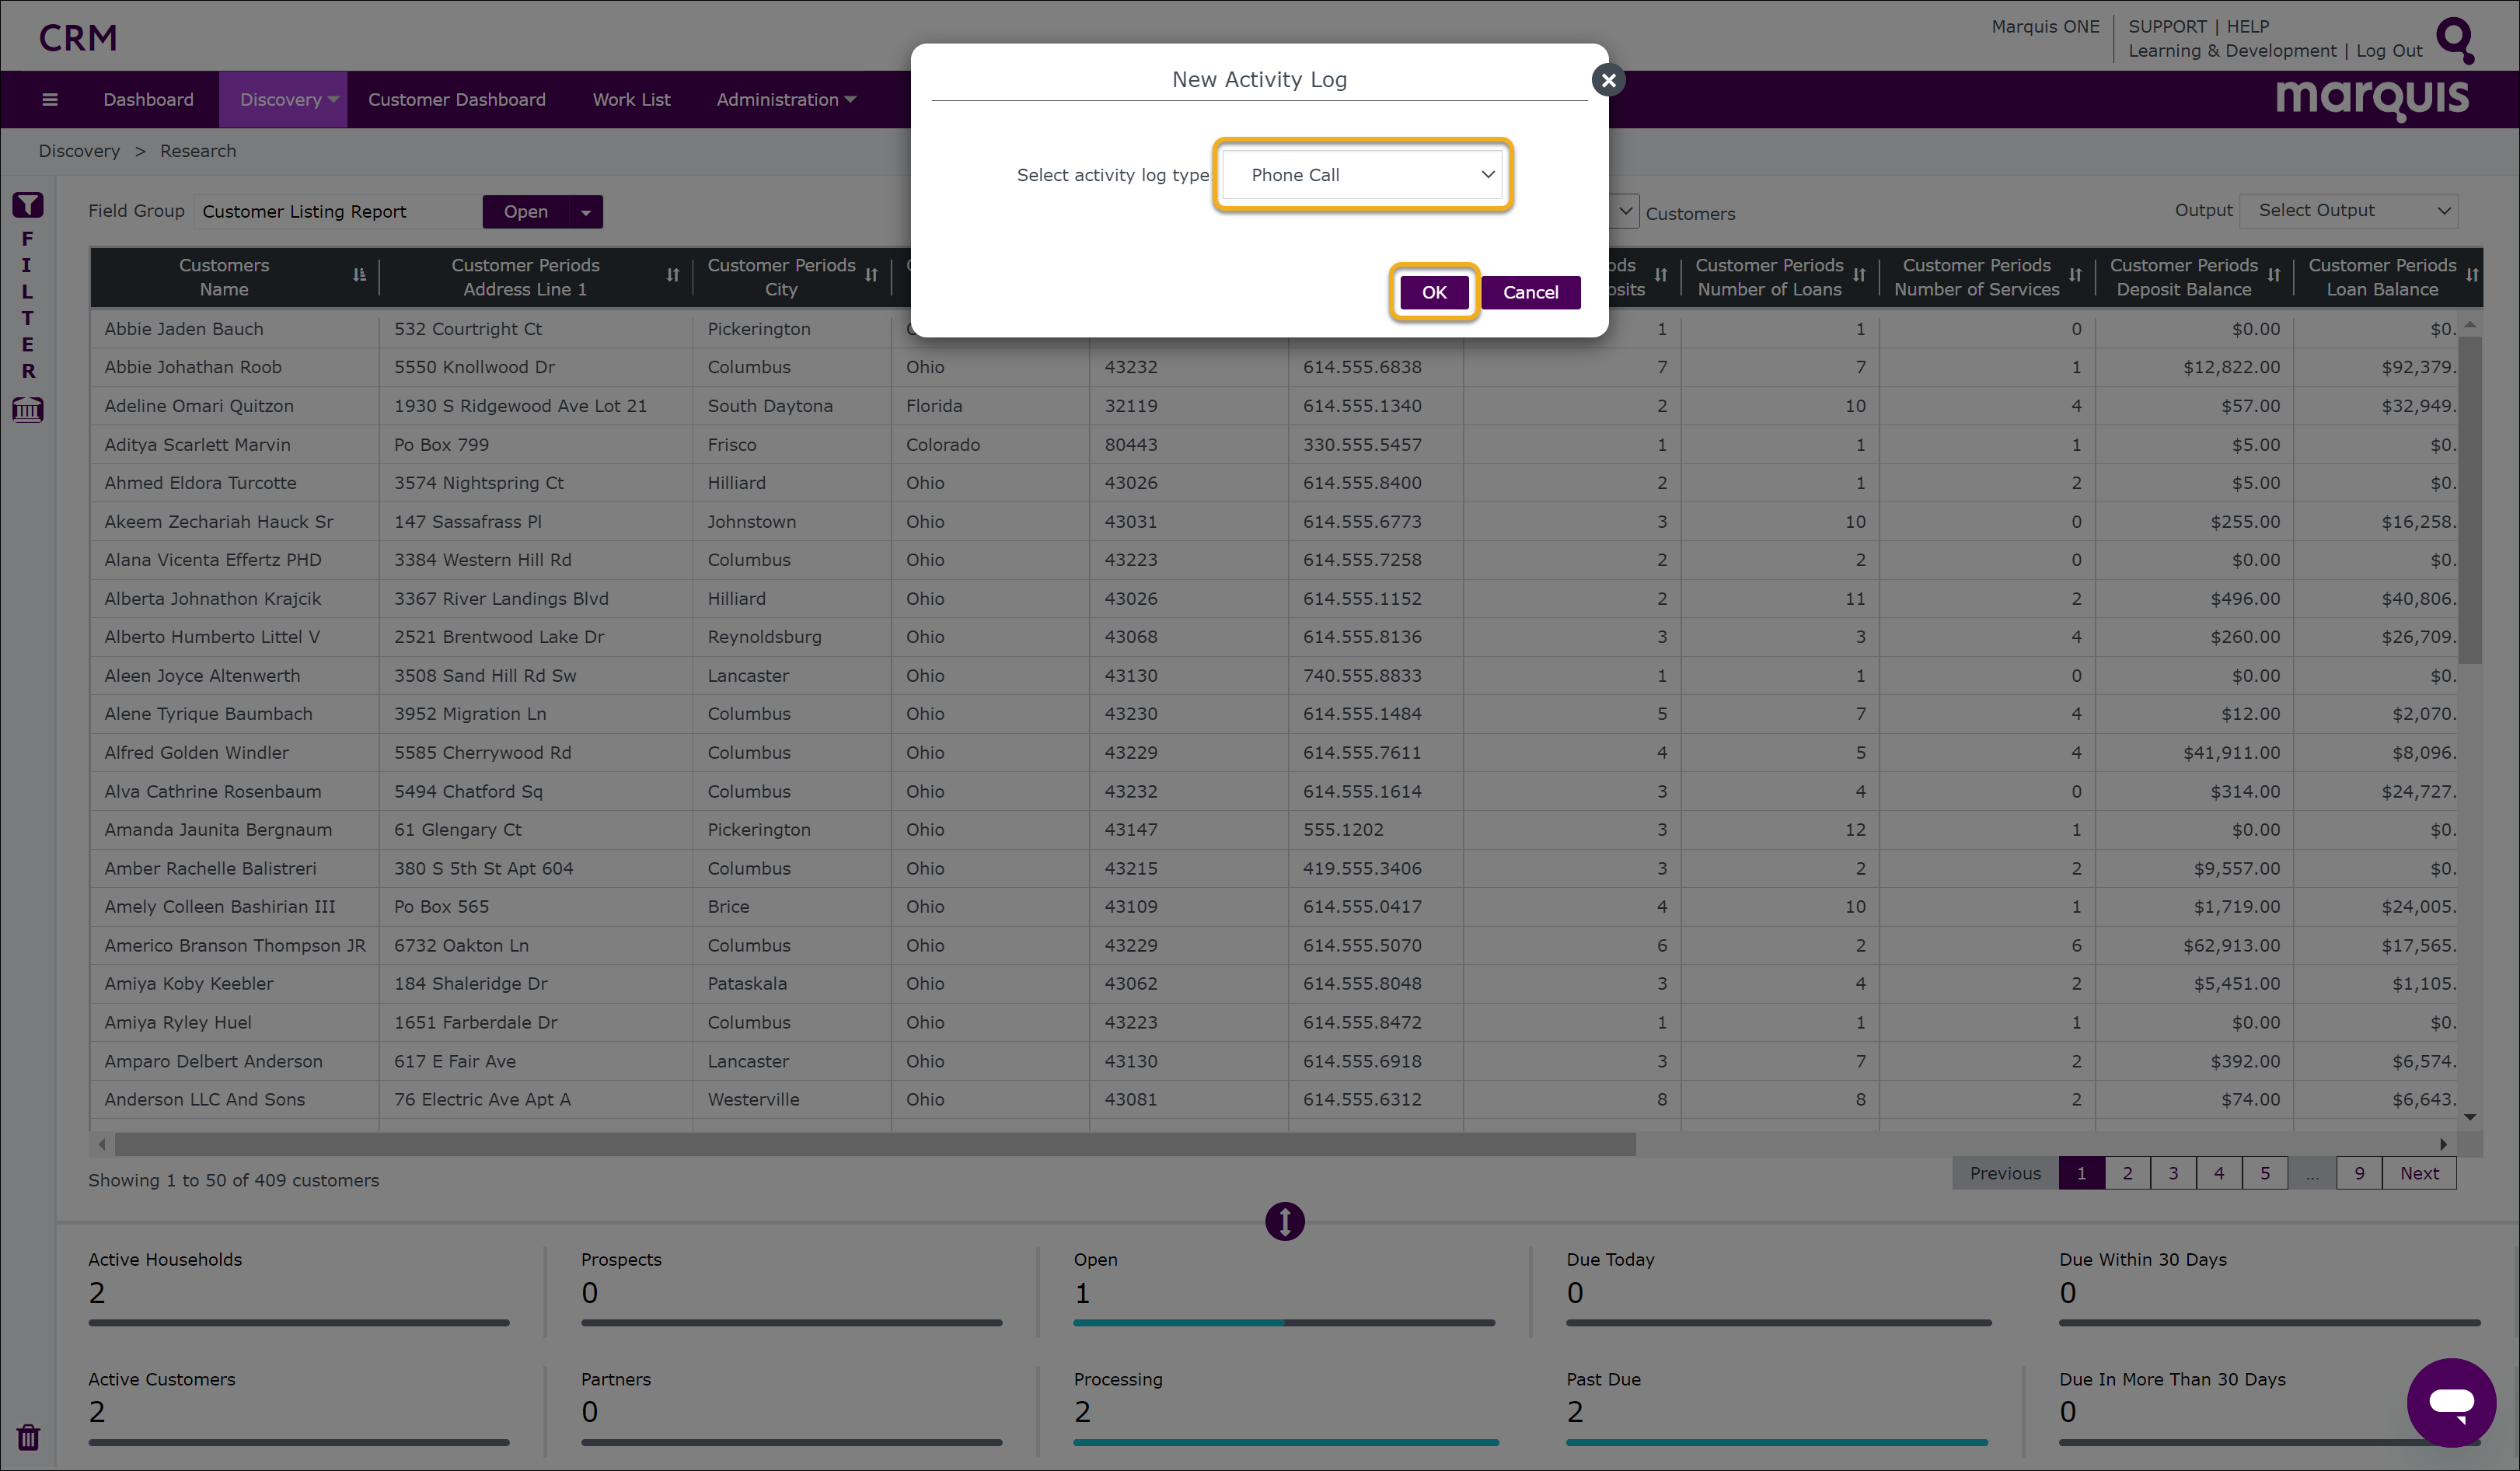
Task: Confirm with the OK button
Action: [x=1434, y=292]
